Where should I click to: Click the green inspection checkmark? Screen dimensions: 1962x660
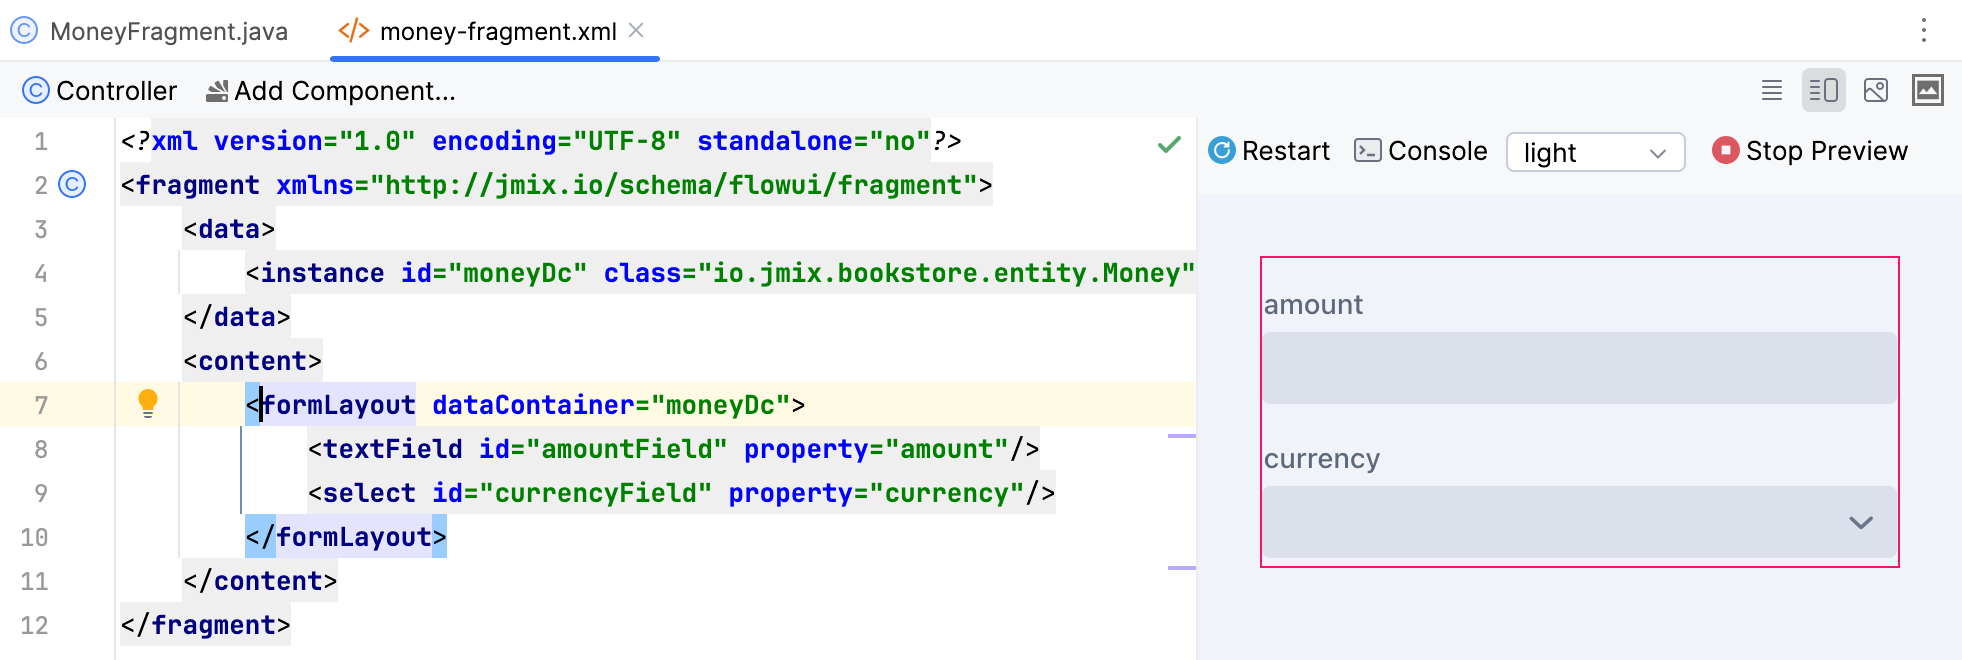[x=1169, y=145]
